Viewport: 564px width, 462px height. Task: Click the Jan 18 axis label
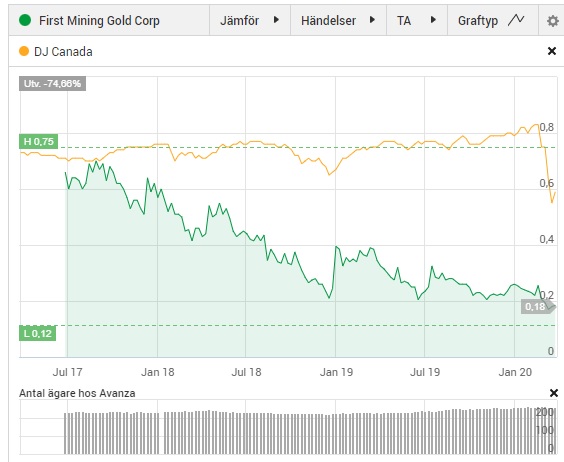158,372
